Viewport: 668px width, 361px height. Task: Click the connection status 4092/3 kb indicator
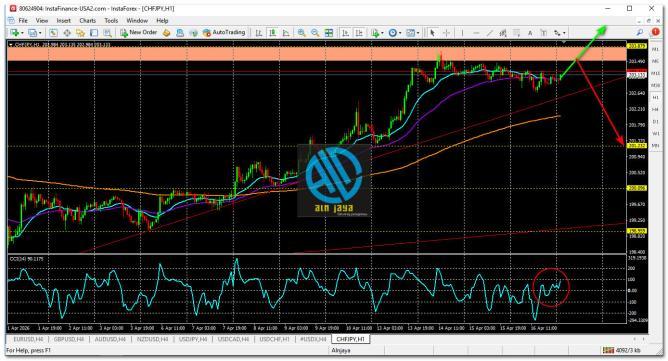click(623, 350)
